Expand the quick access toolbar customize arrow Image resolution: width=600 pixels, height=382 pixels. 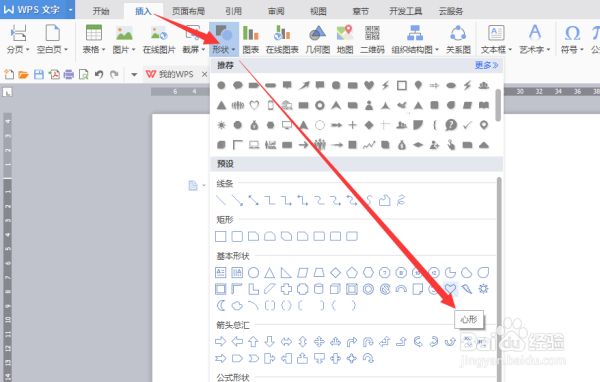point(134,75)
